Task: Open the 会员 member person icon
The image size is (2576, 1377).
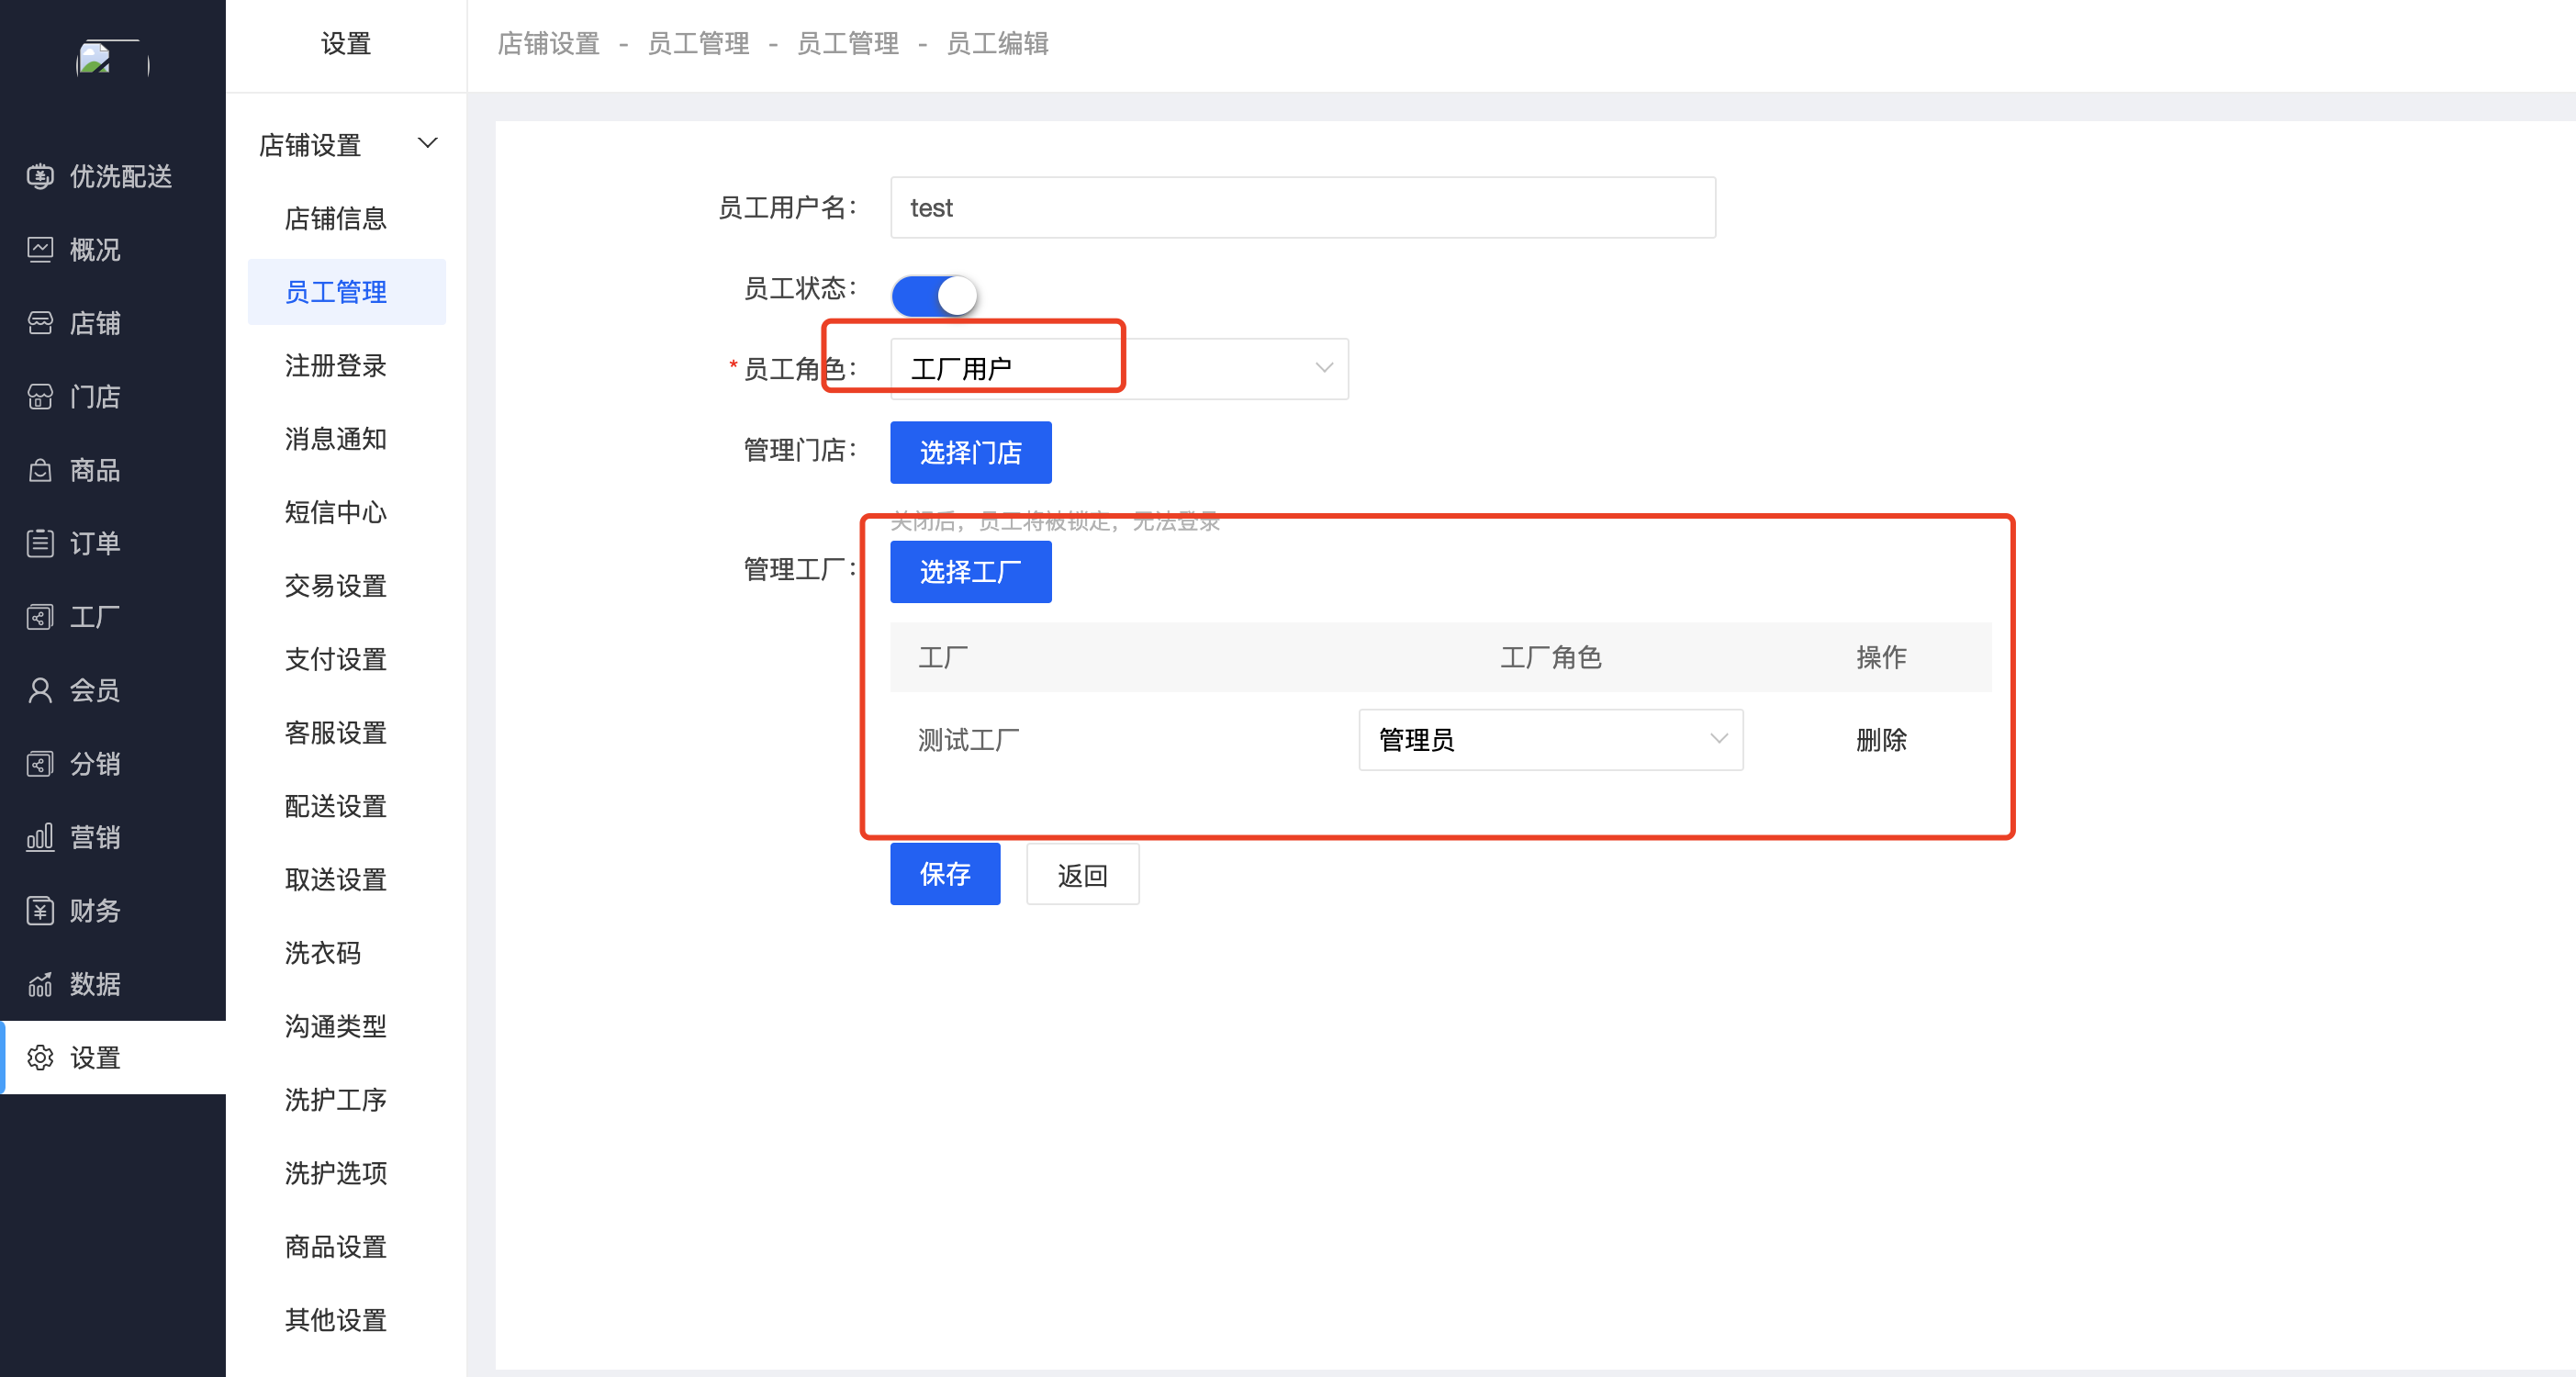Action: click(40, 690)
